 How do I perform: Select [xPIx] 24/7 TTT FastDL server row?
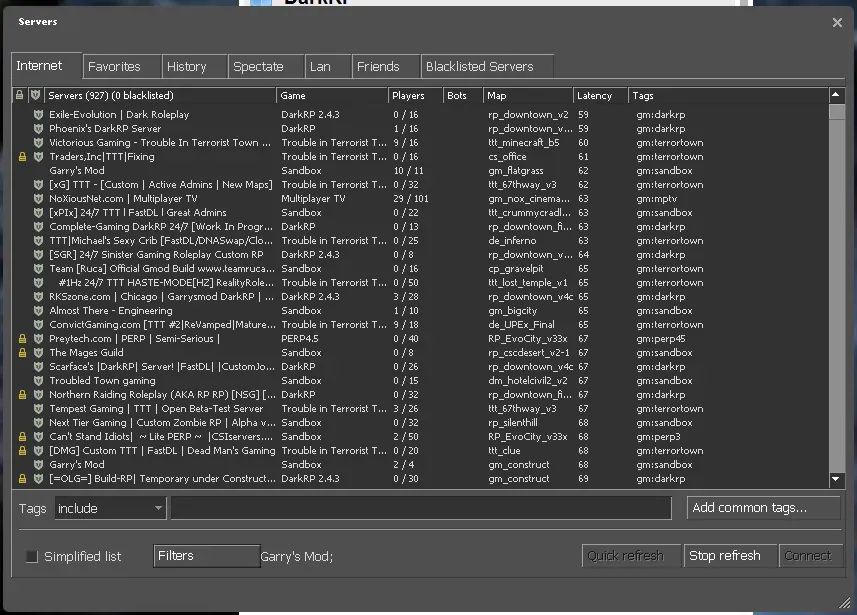[420, 213]
